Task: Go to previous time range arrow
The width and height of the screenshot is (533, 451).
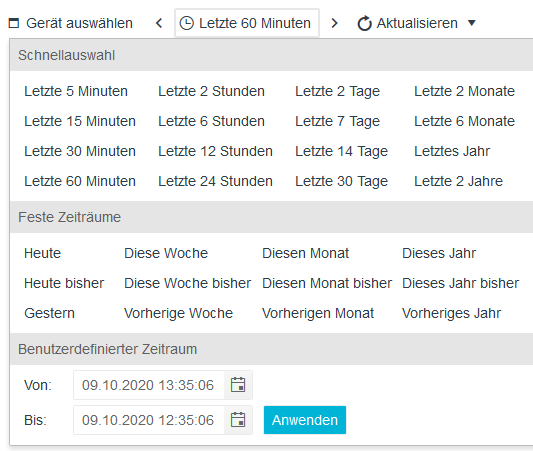Action: pos(159,23)
